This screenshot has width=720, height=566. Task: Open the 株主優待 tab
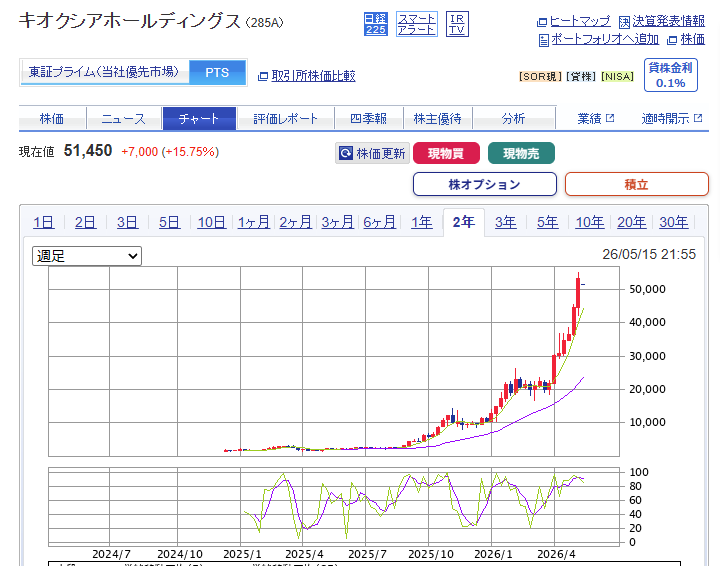(437, 118)
